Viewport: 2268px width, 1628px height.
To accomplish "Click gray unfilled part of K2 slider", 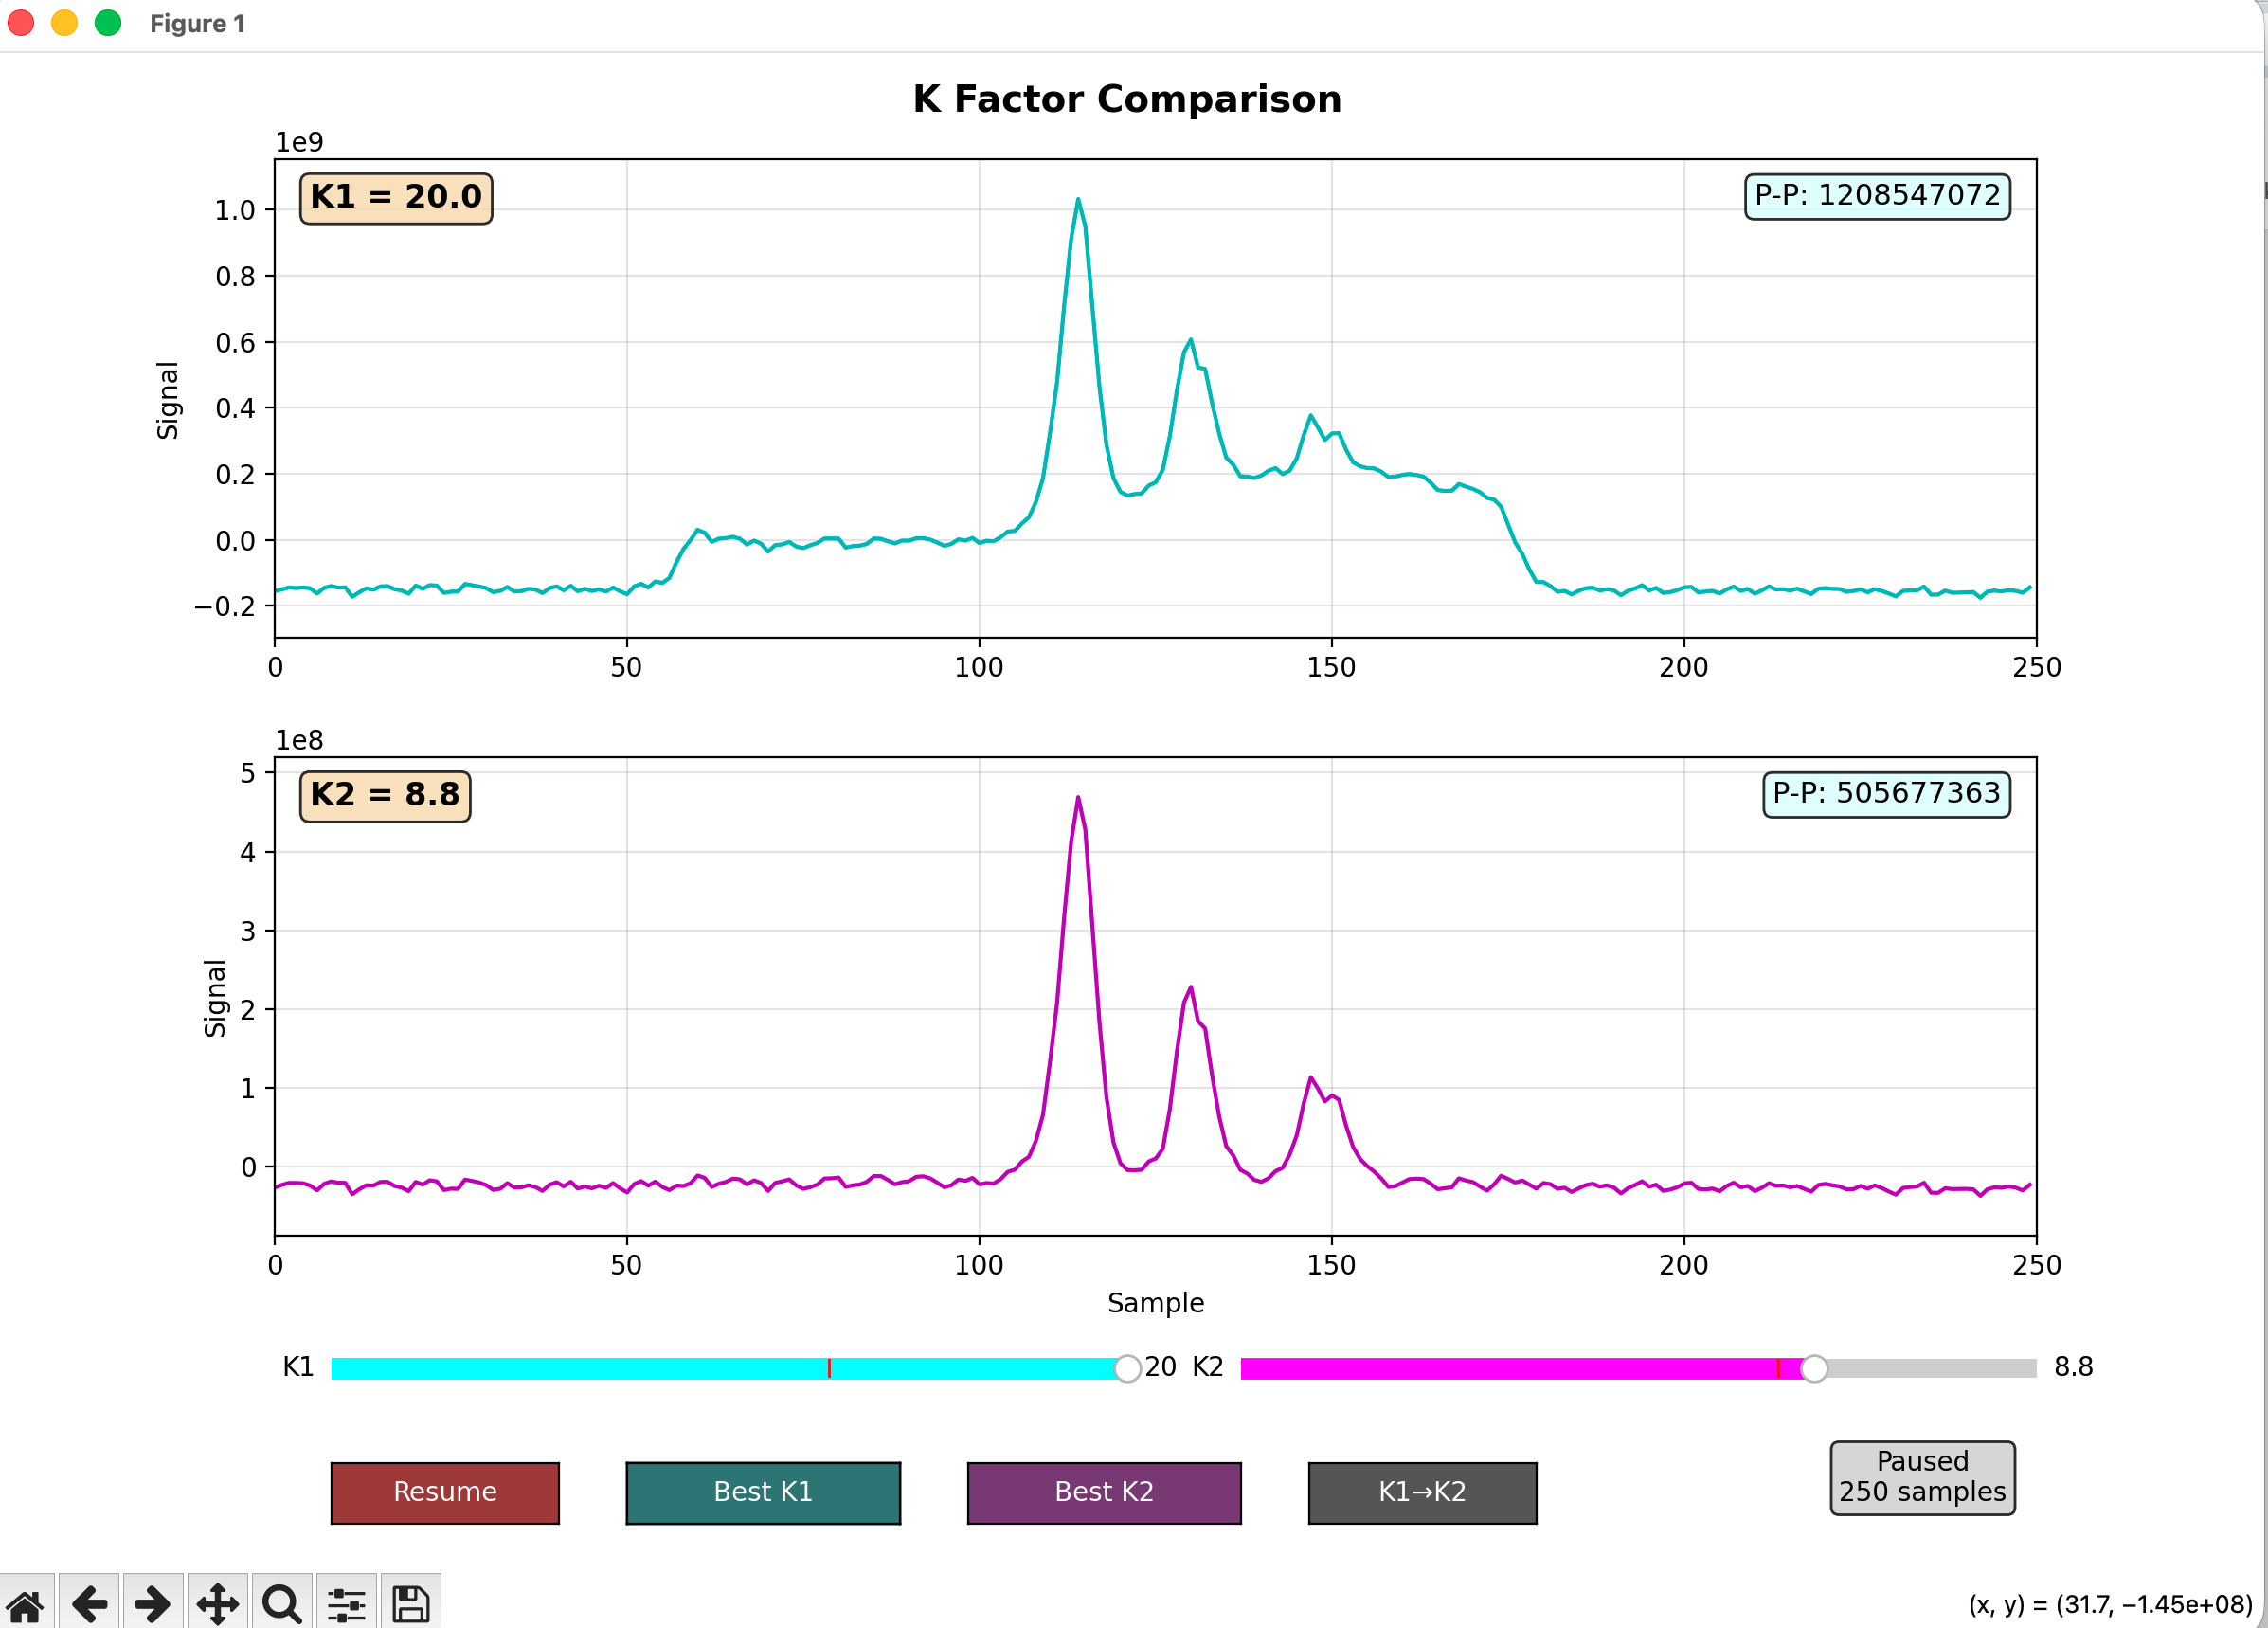I will (x=1930, y=1368).
